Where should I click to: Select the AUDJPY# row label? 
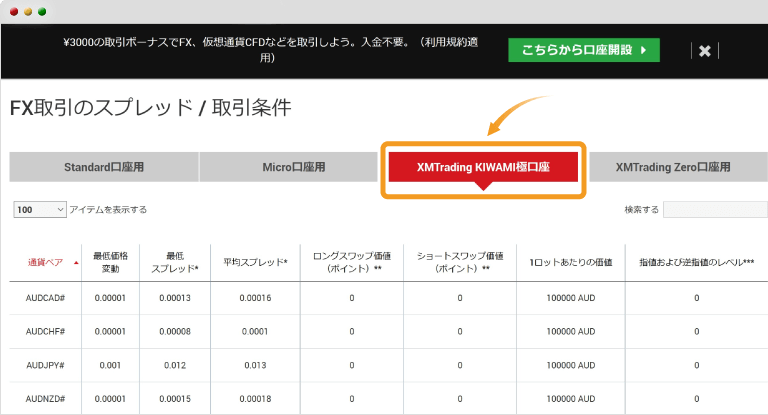pyautogui.click(x=46, y=366)
